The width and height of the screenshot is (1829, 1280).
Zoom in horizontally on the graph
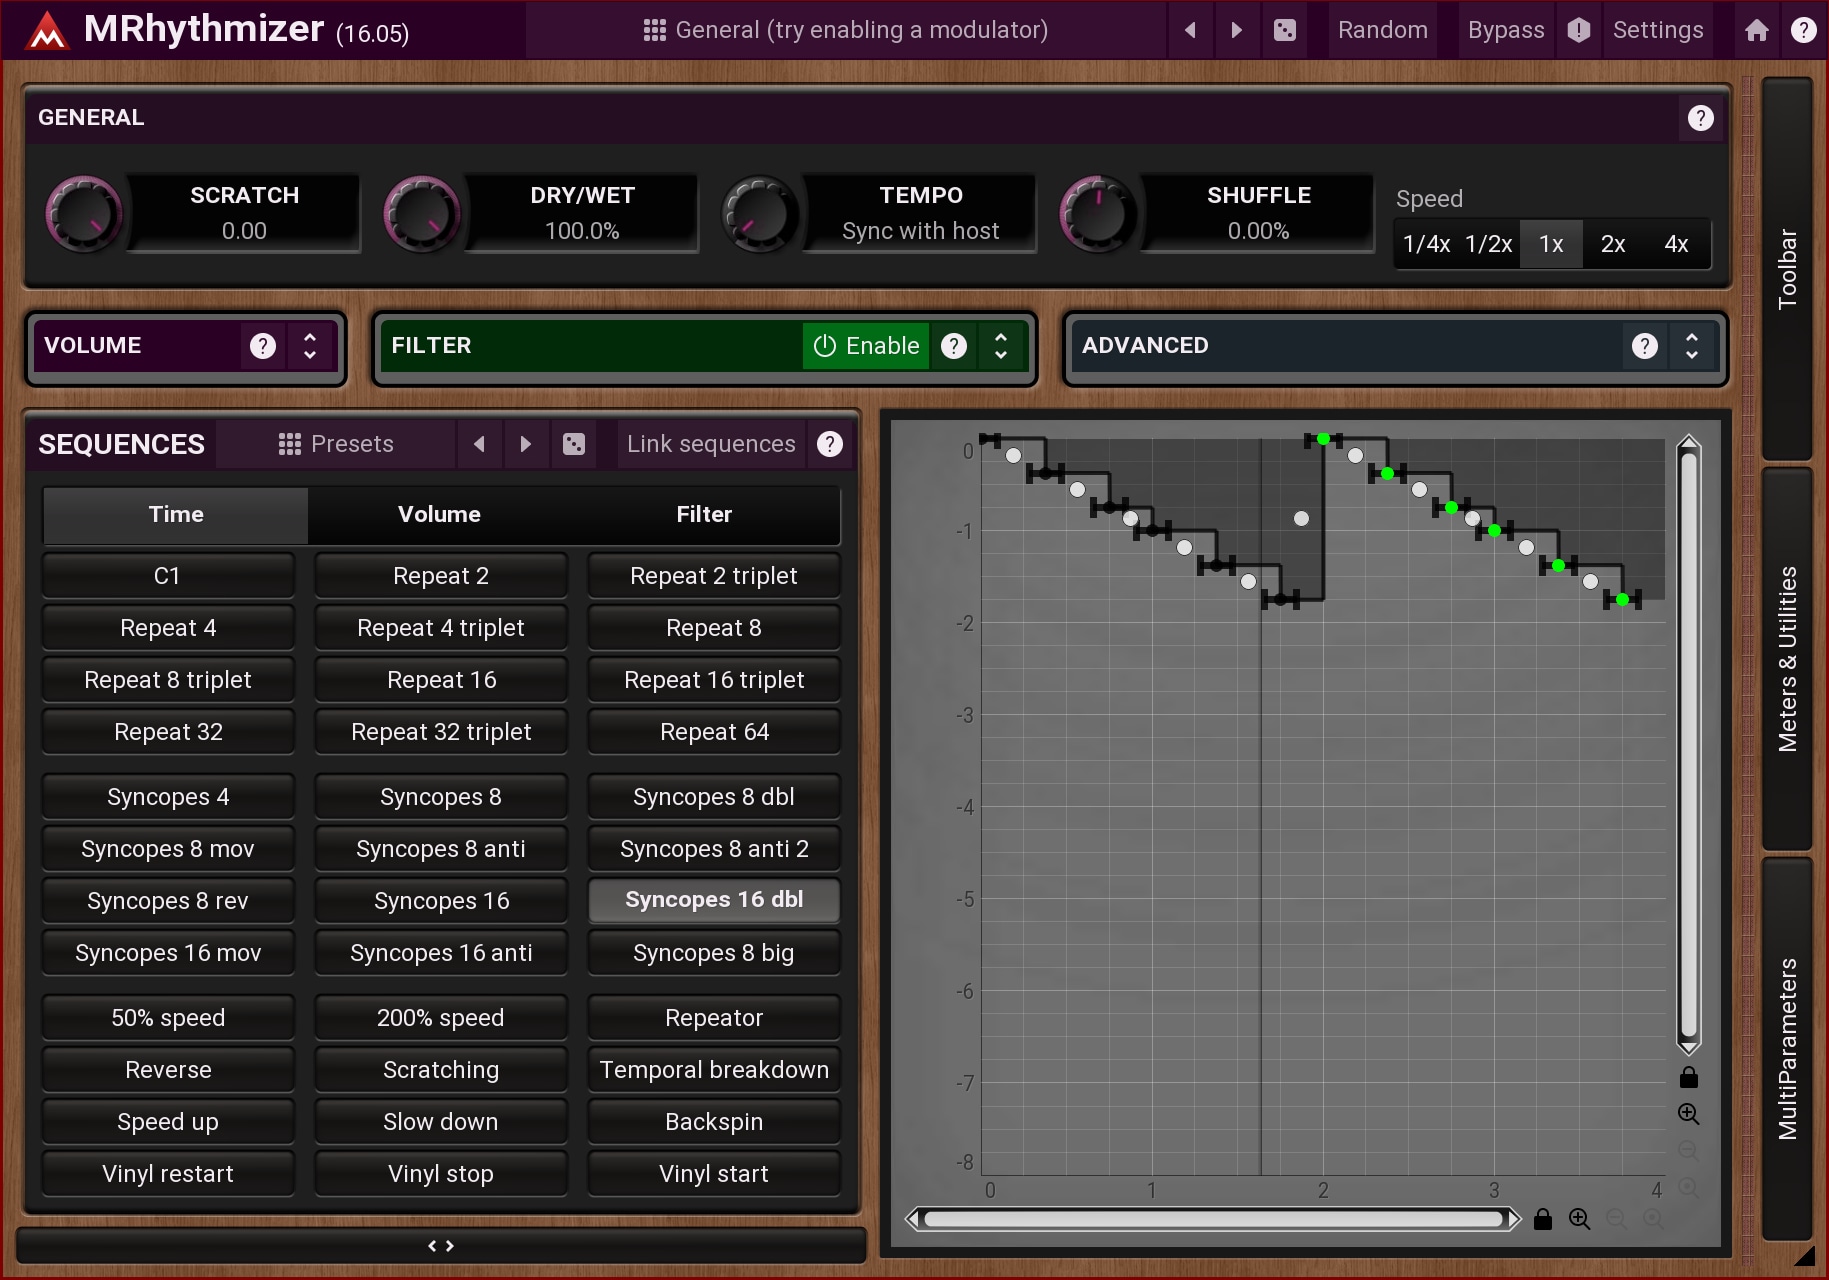pos(1580,1219)
